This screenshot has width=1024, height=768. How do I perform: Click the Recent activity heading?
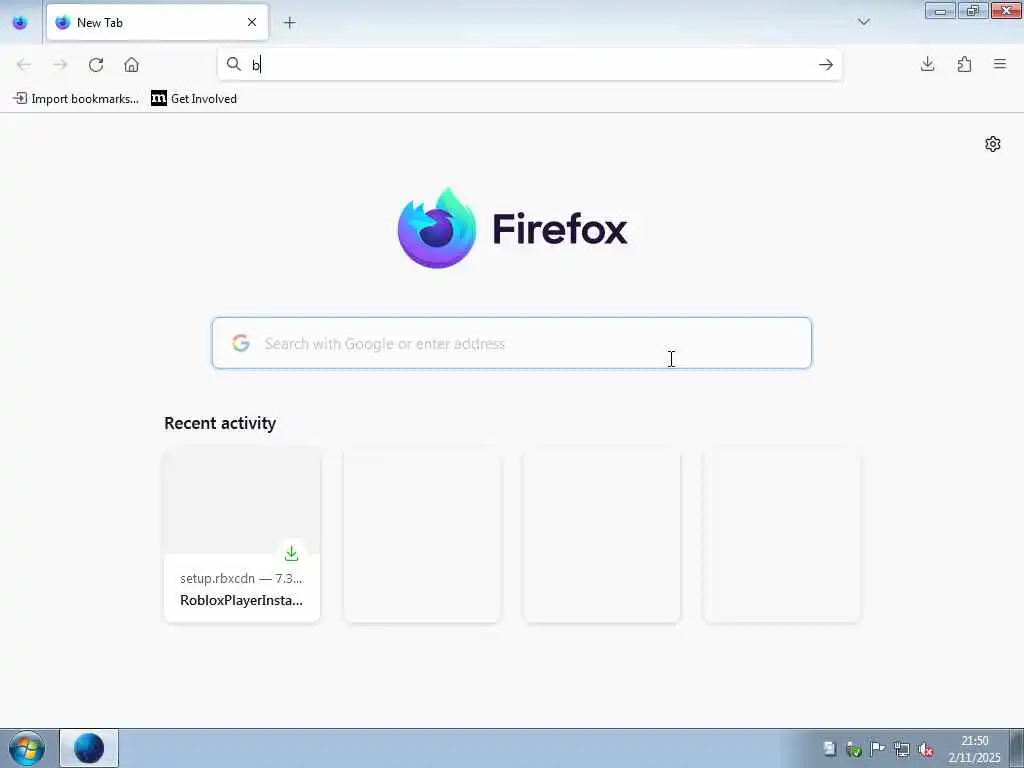pos(220,423)
